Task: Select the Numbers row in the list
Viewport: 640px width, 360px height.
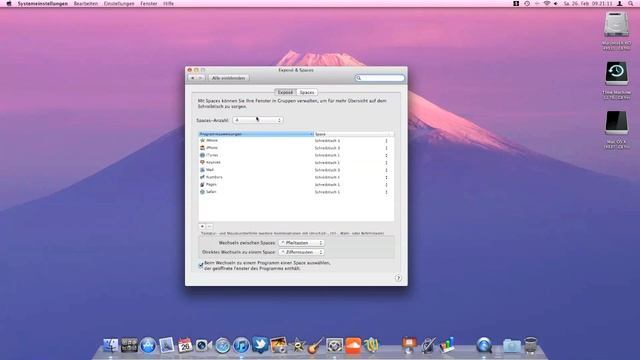Action: click(296, 177)
